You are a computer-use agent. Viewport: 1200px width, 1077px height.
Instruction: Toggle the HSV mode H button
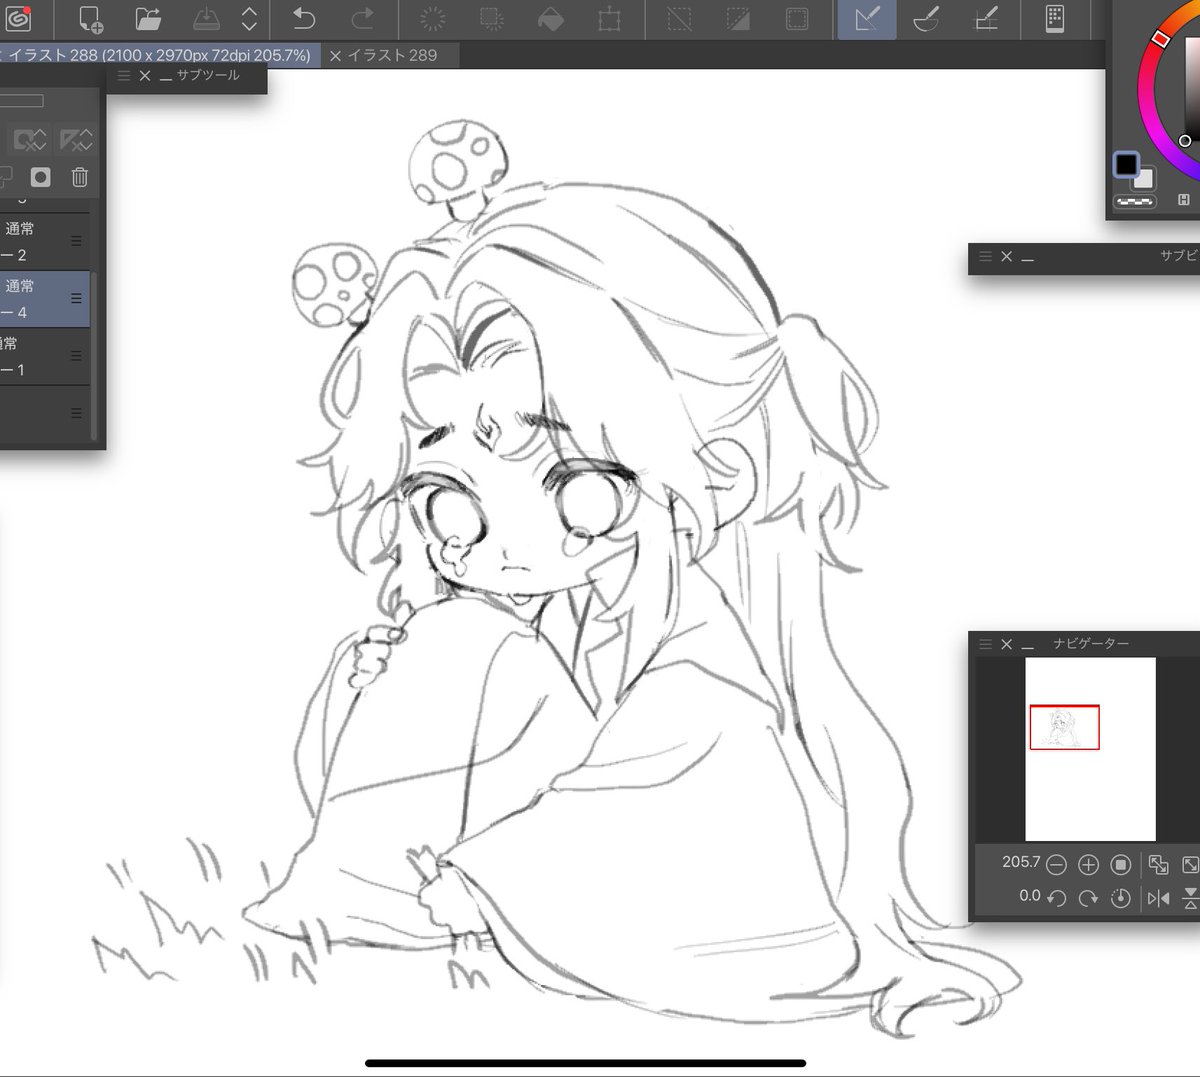[1184, 200]
